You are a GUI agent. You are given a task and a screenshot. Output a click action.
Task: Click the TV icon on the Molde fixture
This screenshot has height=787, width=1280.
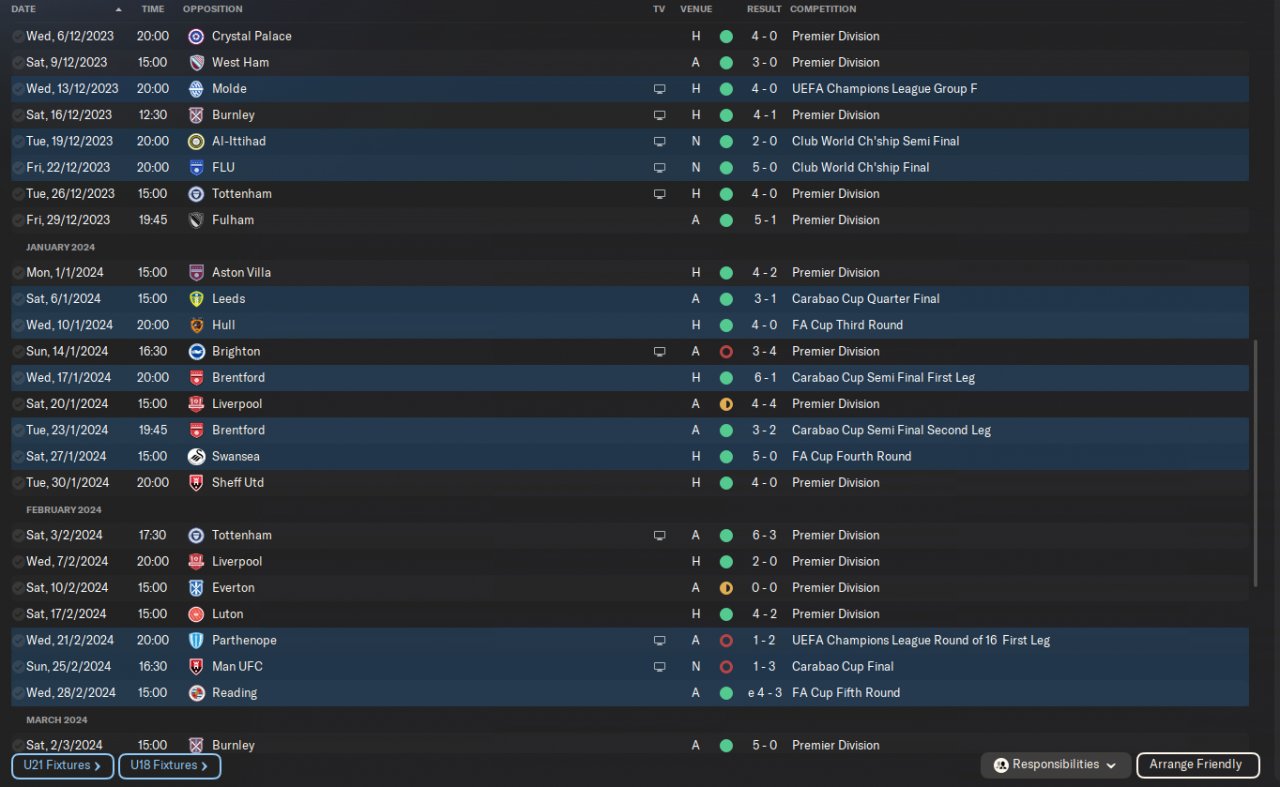[659, 89]
